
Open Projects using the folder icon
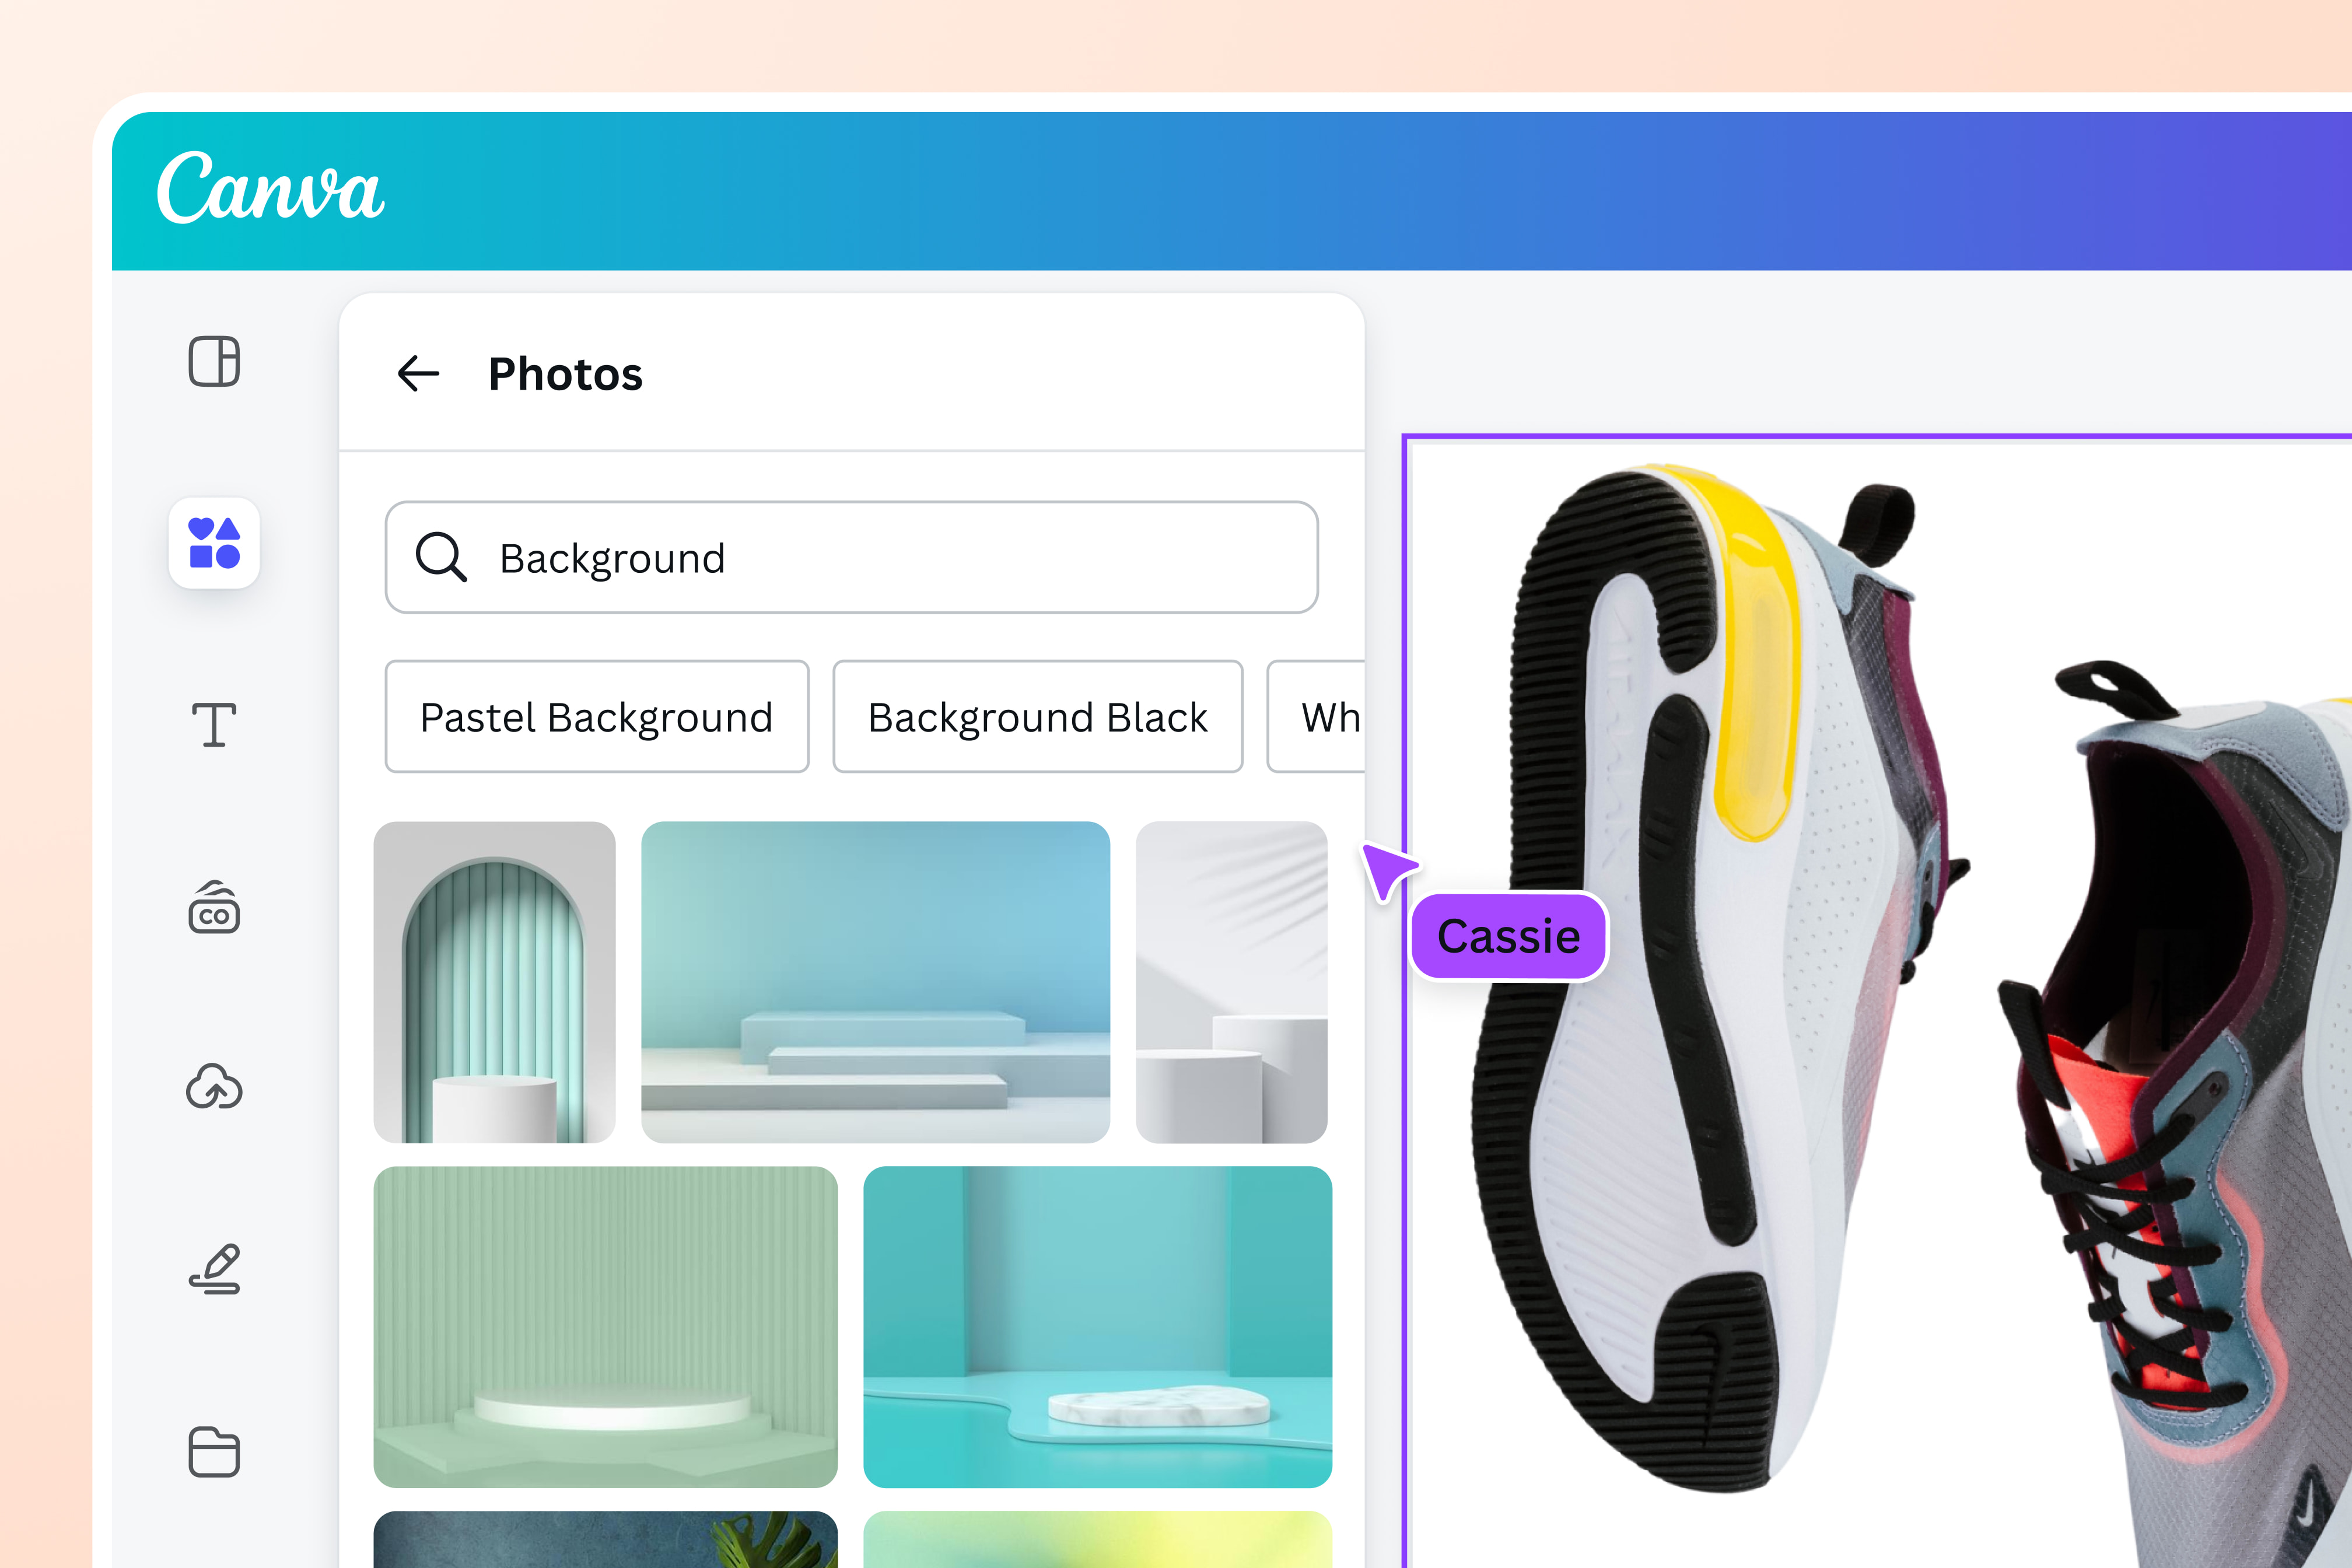click(x=214, y=1453)
